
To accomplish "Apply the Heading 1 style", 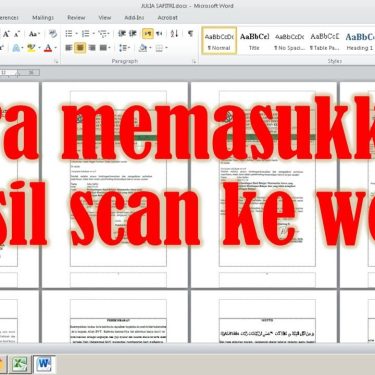I will point(359,41).
